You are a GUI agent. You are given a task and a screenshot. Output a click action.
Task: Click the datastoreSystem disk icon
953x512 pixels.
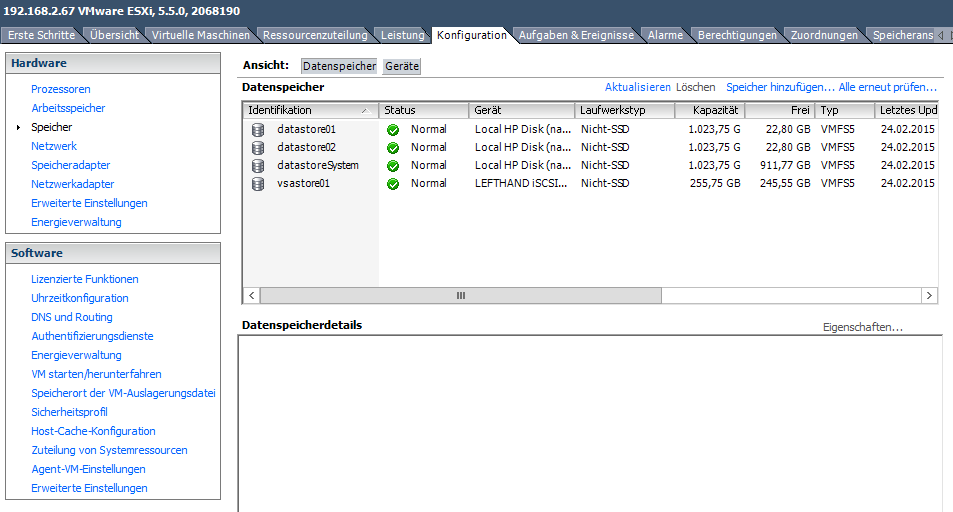coord(258,165)
